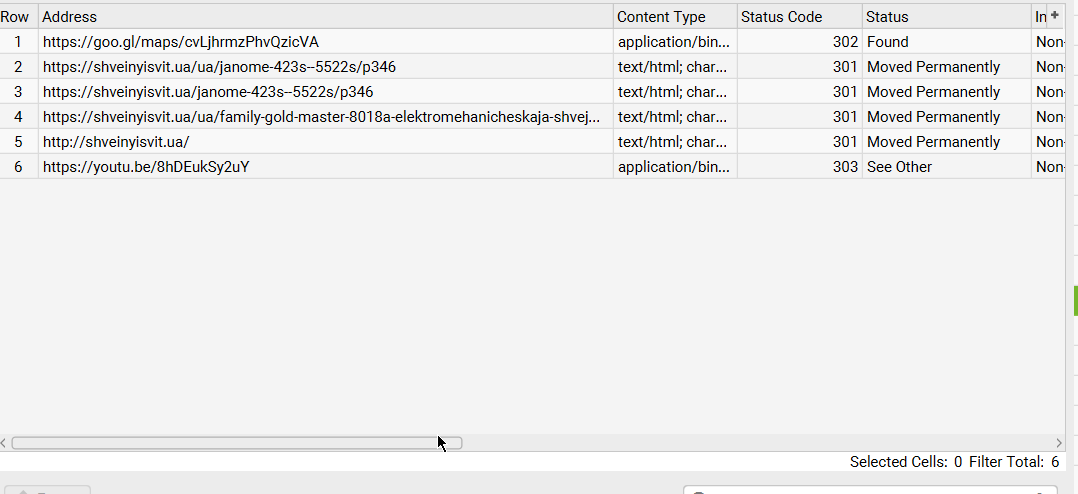1078x494 pixels.
Task: Sort by the Status Code column header
Action: [798, 17]
